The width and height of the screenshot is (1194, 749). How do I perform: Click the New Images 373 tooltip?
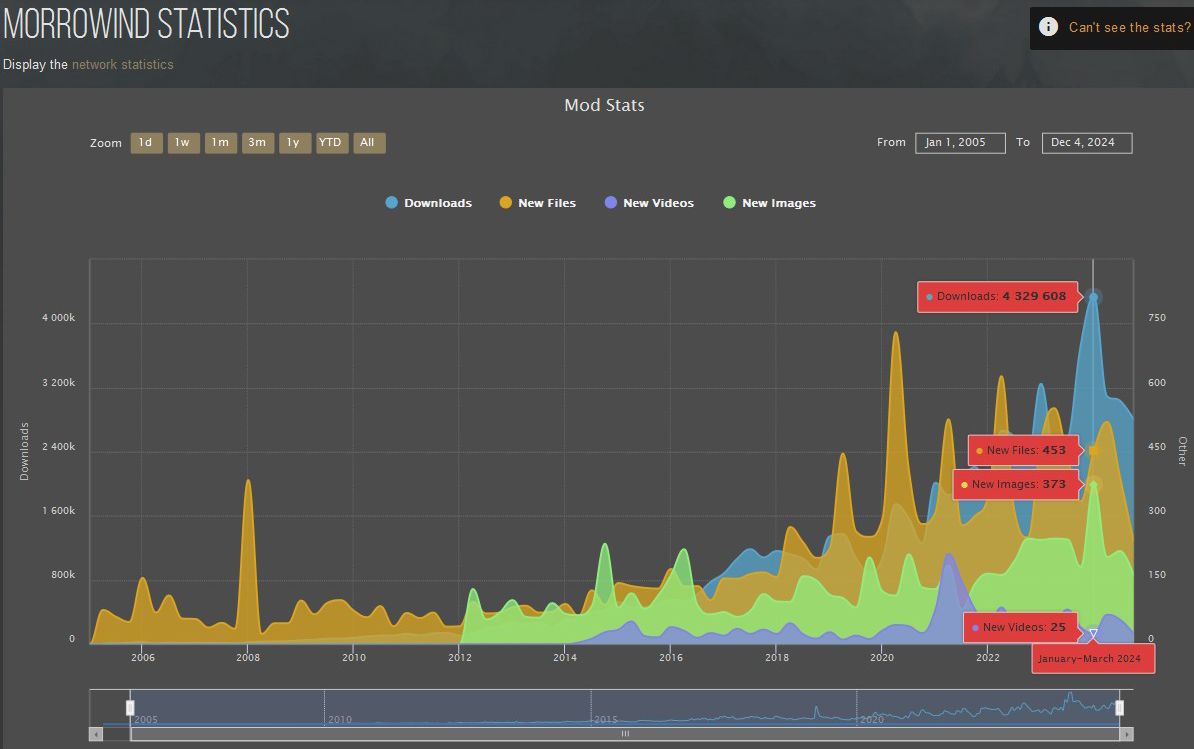pos(1017,485)
